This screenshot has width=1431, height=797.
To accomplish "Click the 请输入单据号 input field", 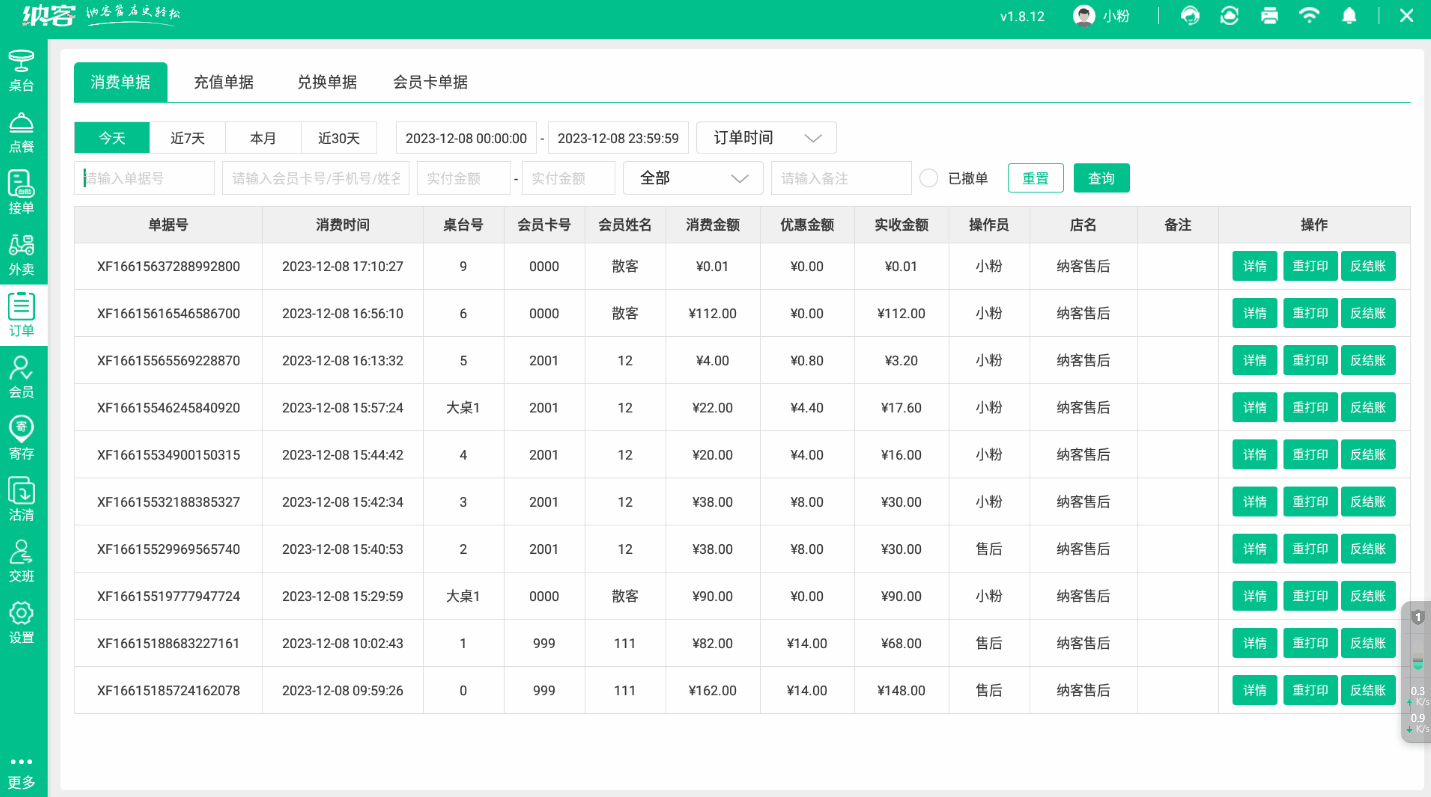I will click(x=143, y=177).
